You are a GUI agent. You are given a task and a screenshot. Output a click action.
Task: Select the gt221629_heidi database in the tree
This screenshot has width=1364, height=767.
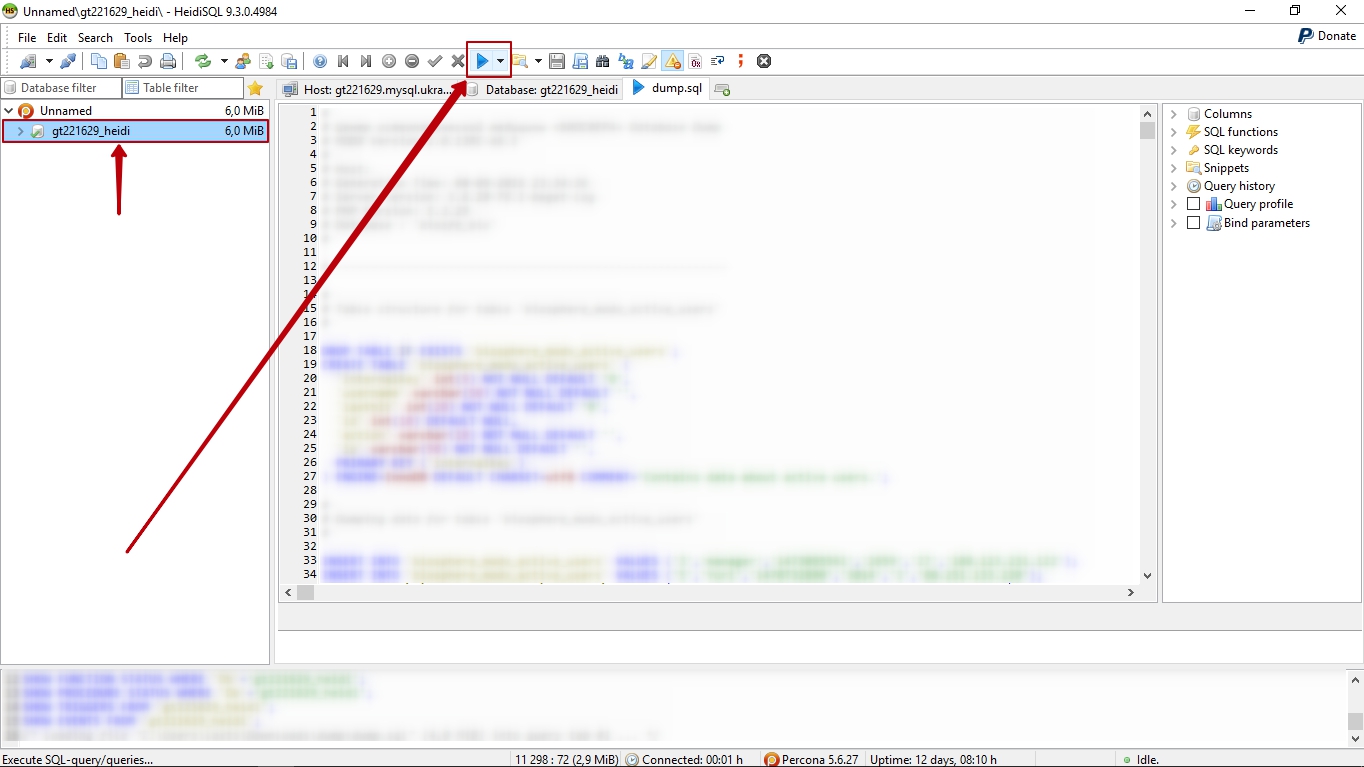coord(135,131)
